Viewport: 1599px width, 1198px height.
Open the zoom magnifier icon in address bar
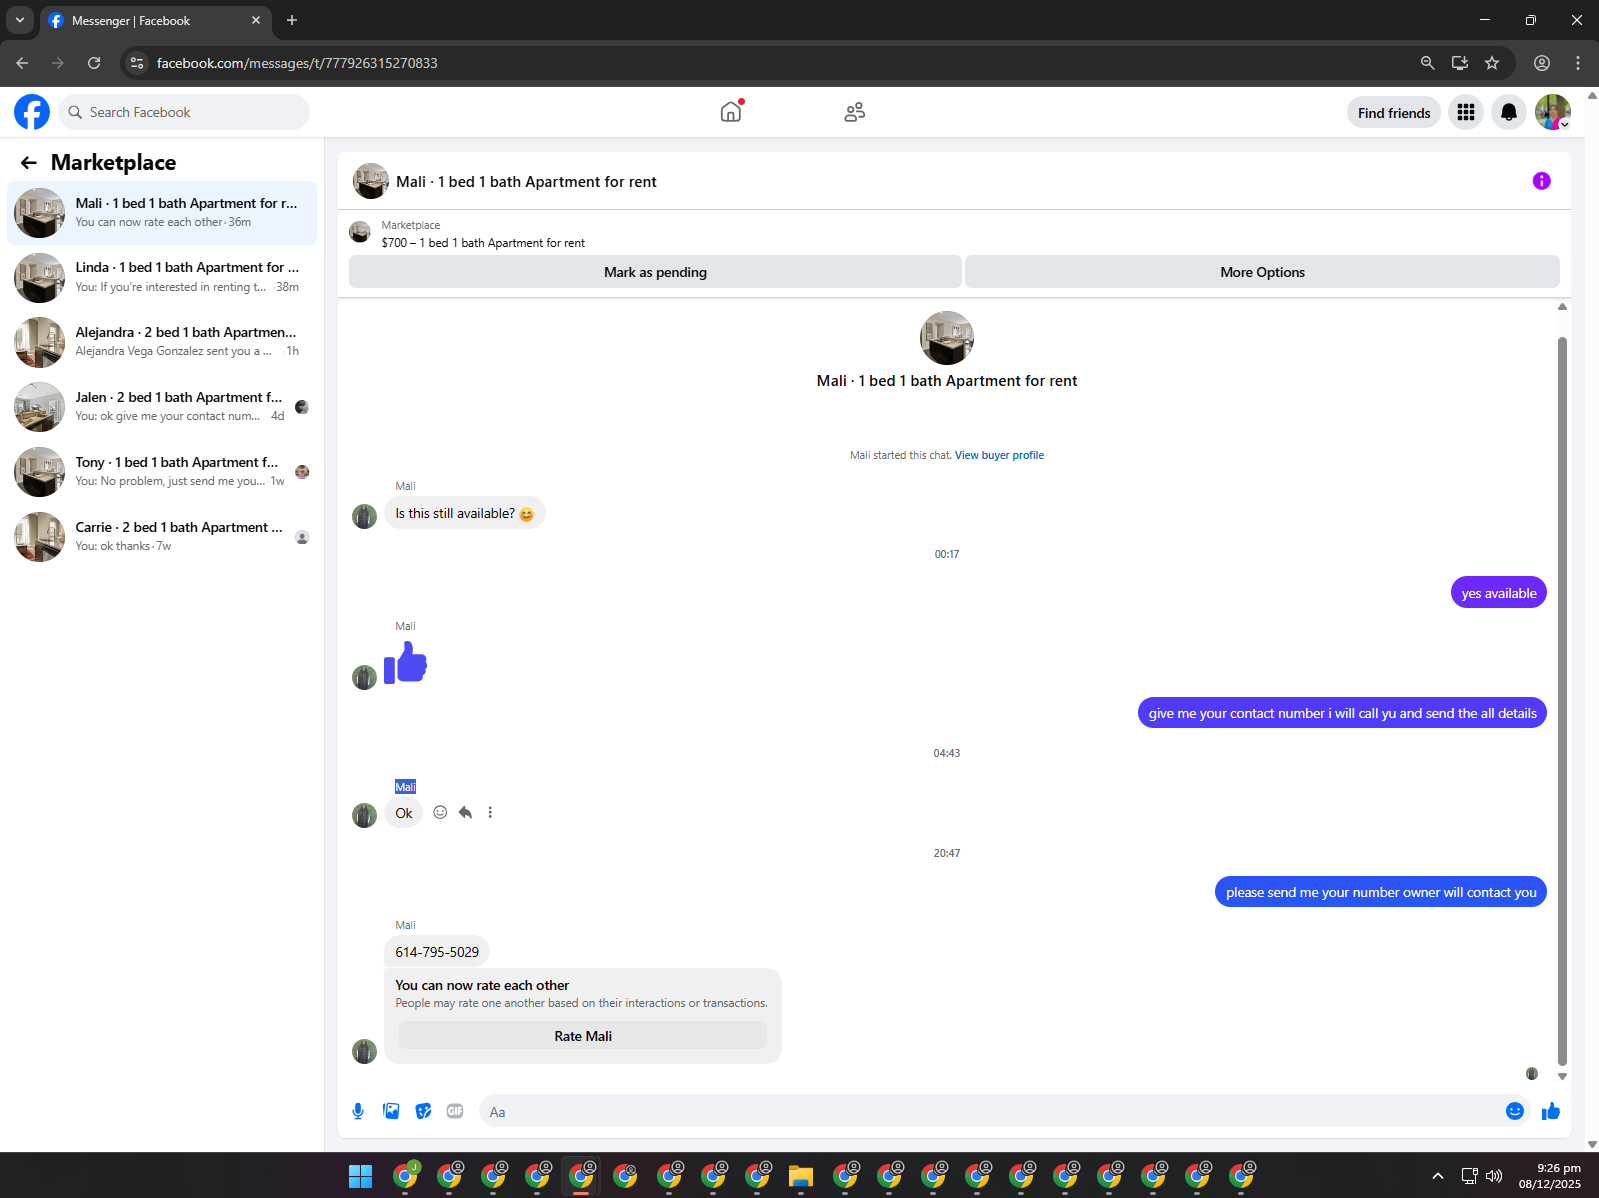[x=1428, y=63]
